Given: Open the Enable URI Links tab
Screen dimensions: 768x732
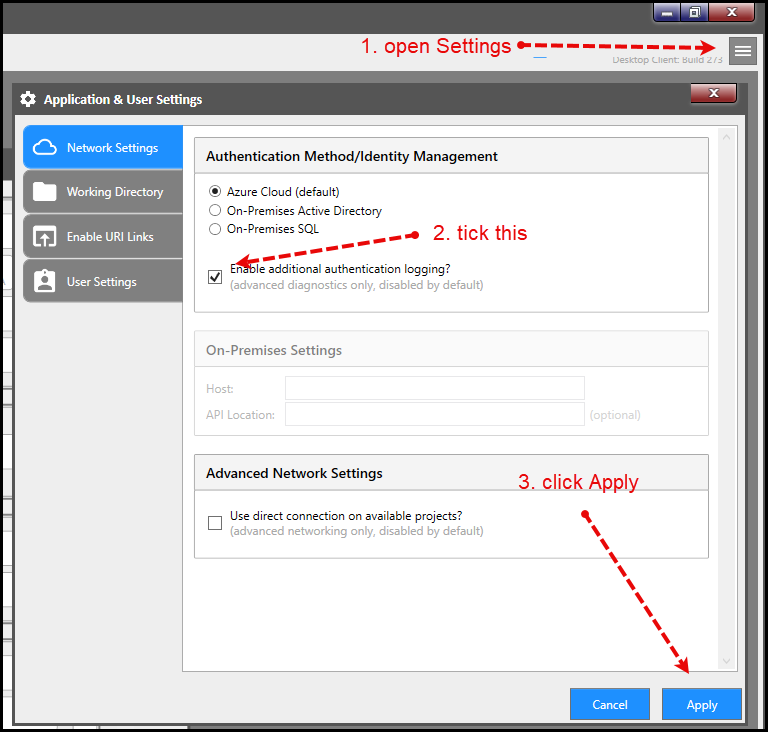Looking at the screenshot, I should 103,237.
